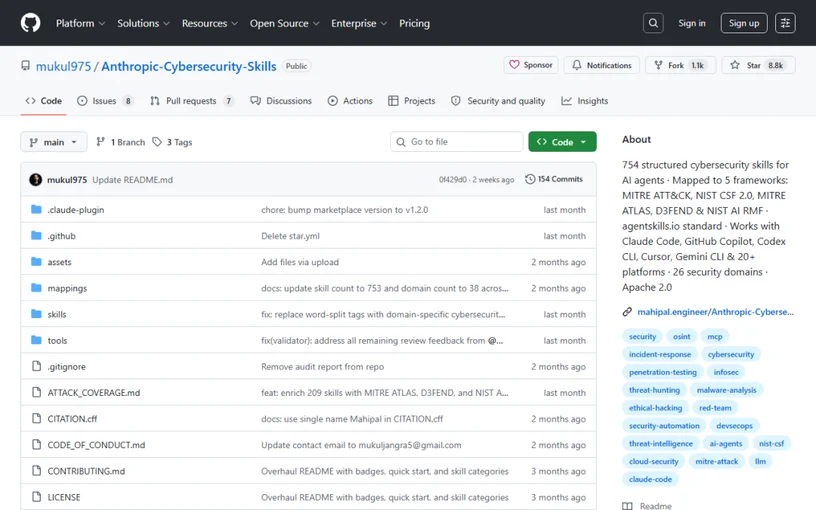Screen dimensions: 816x510
Task: Star the repository with the Star button
Action: point(758,65)
